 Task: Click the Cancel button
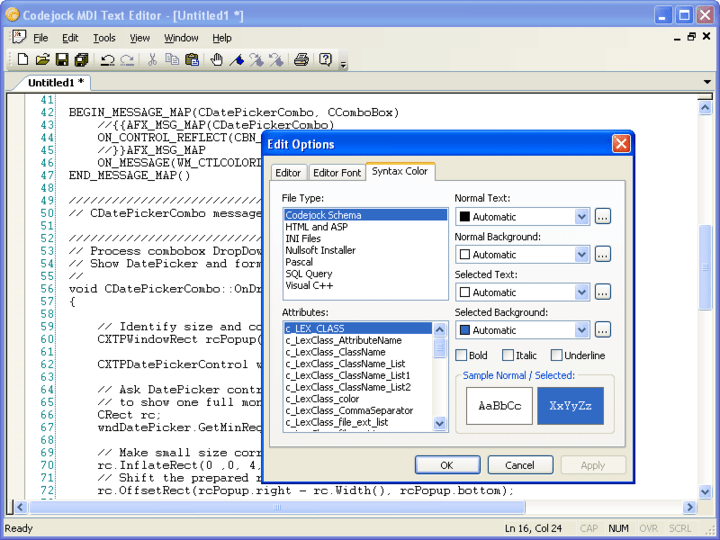pyautogui.click(x=520, y=465)
